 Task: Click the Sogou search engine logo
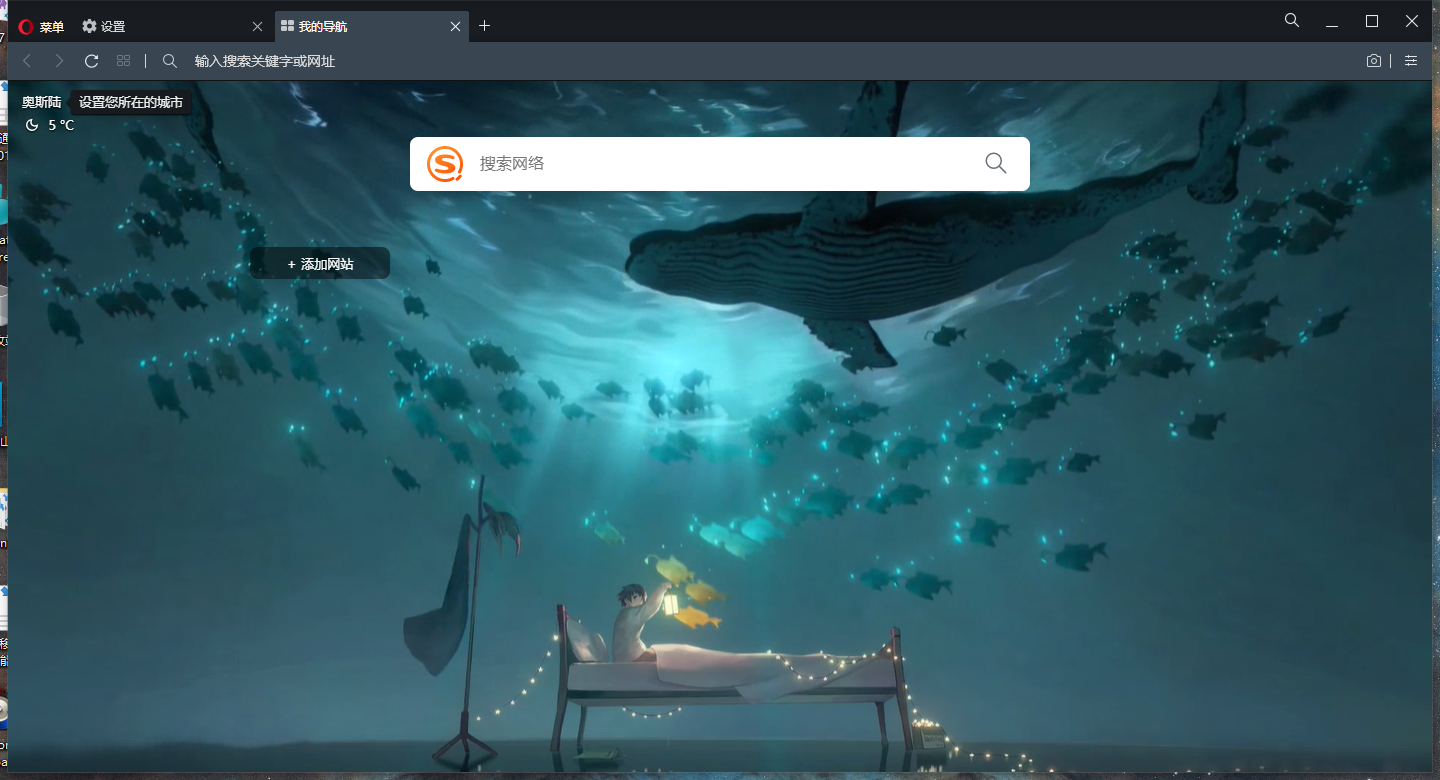(x=445, y=164)
